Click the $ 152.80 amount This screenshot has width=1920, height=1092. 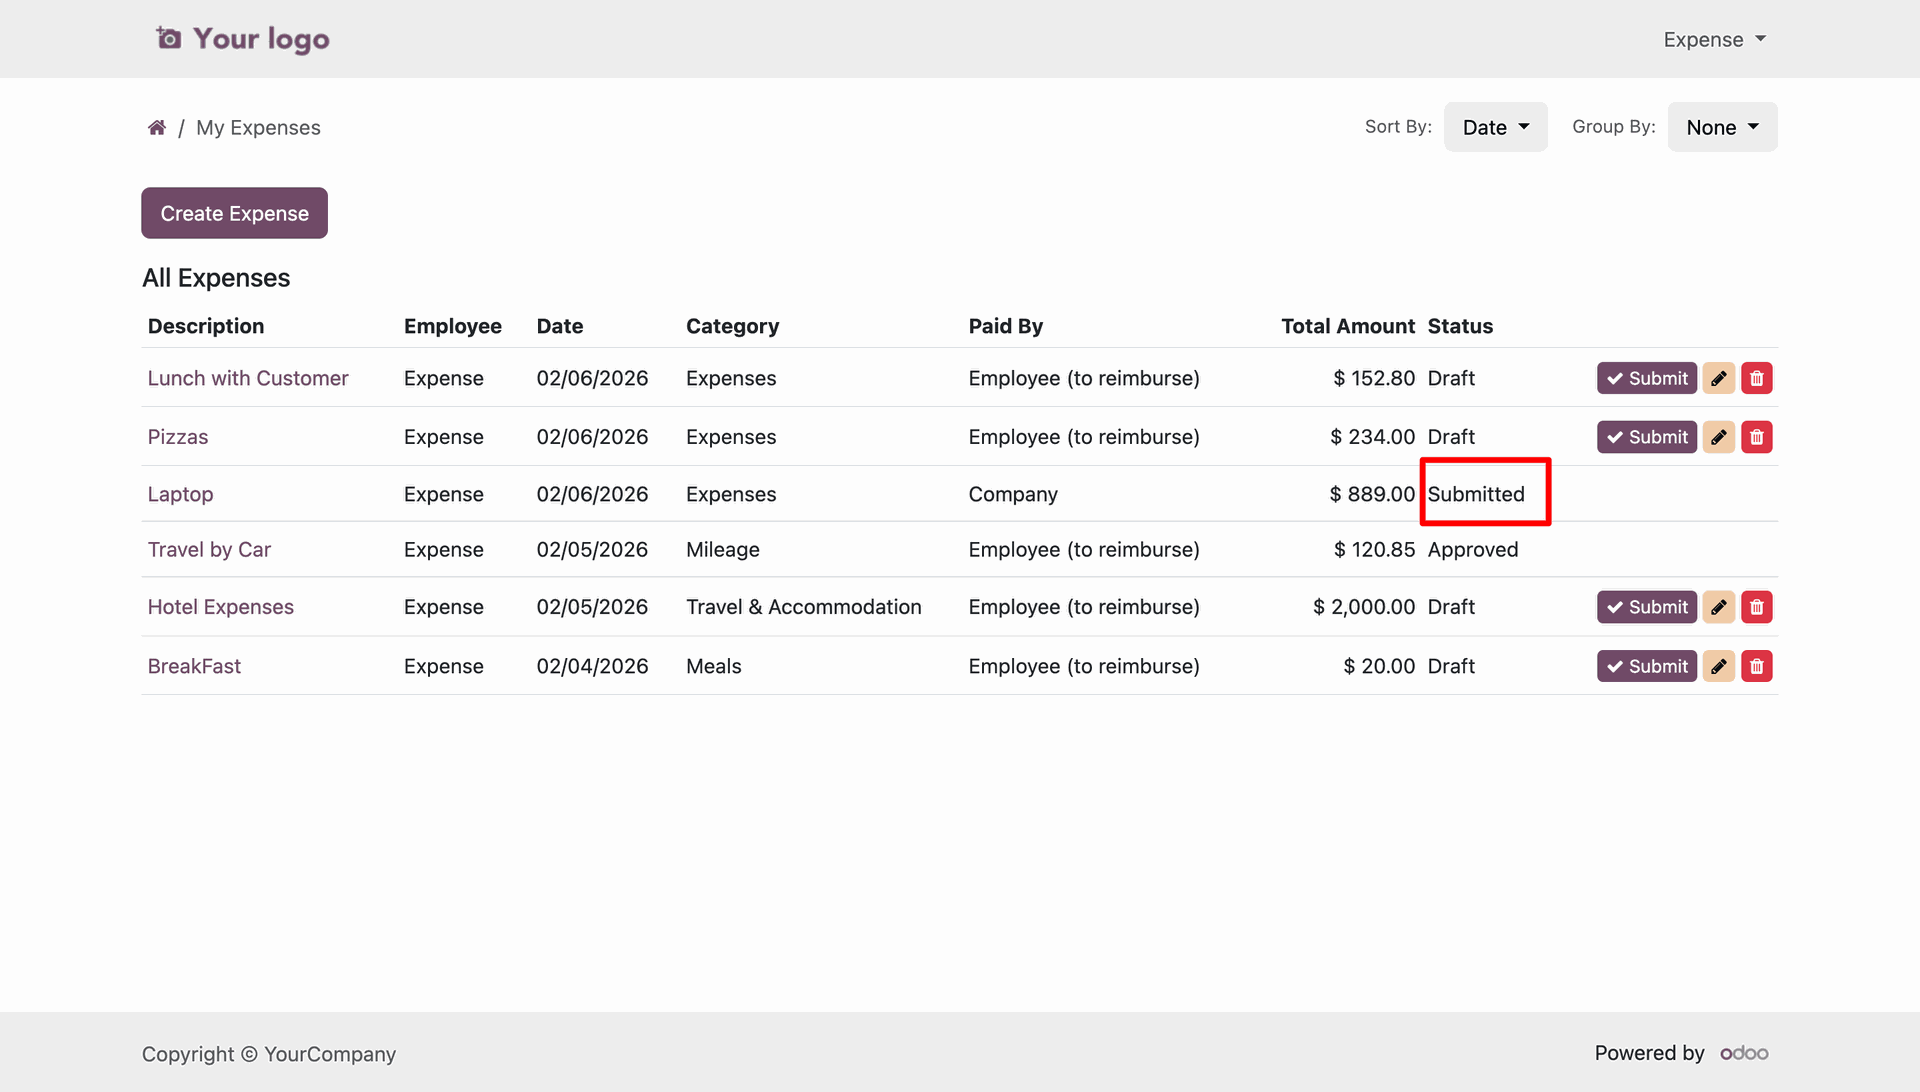pyautogui.click(x=1374, y=378)
